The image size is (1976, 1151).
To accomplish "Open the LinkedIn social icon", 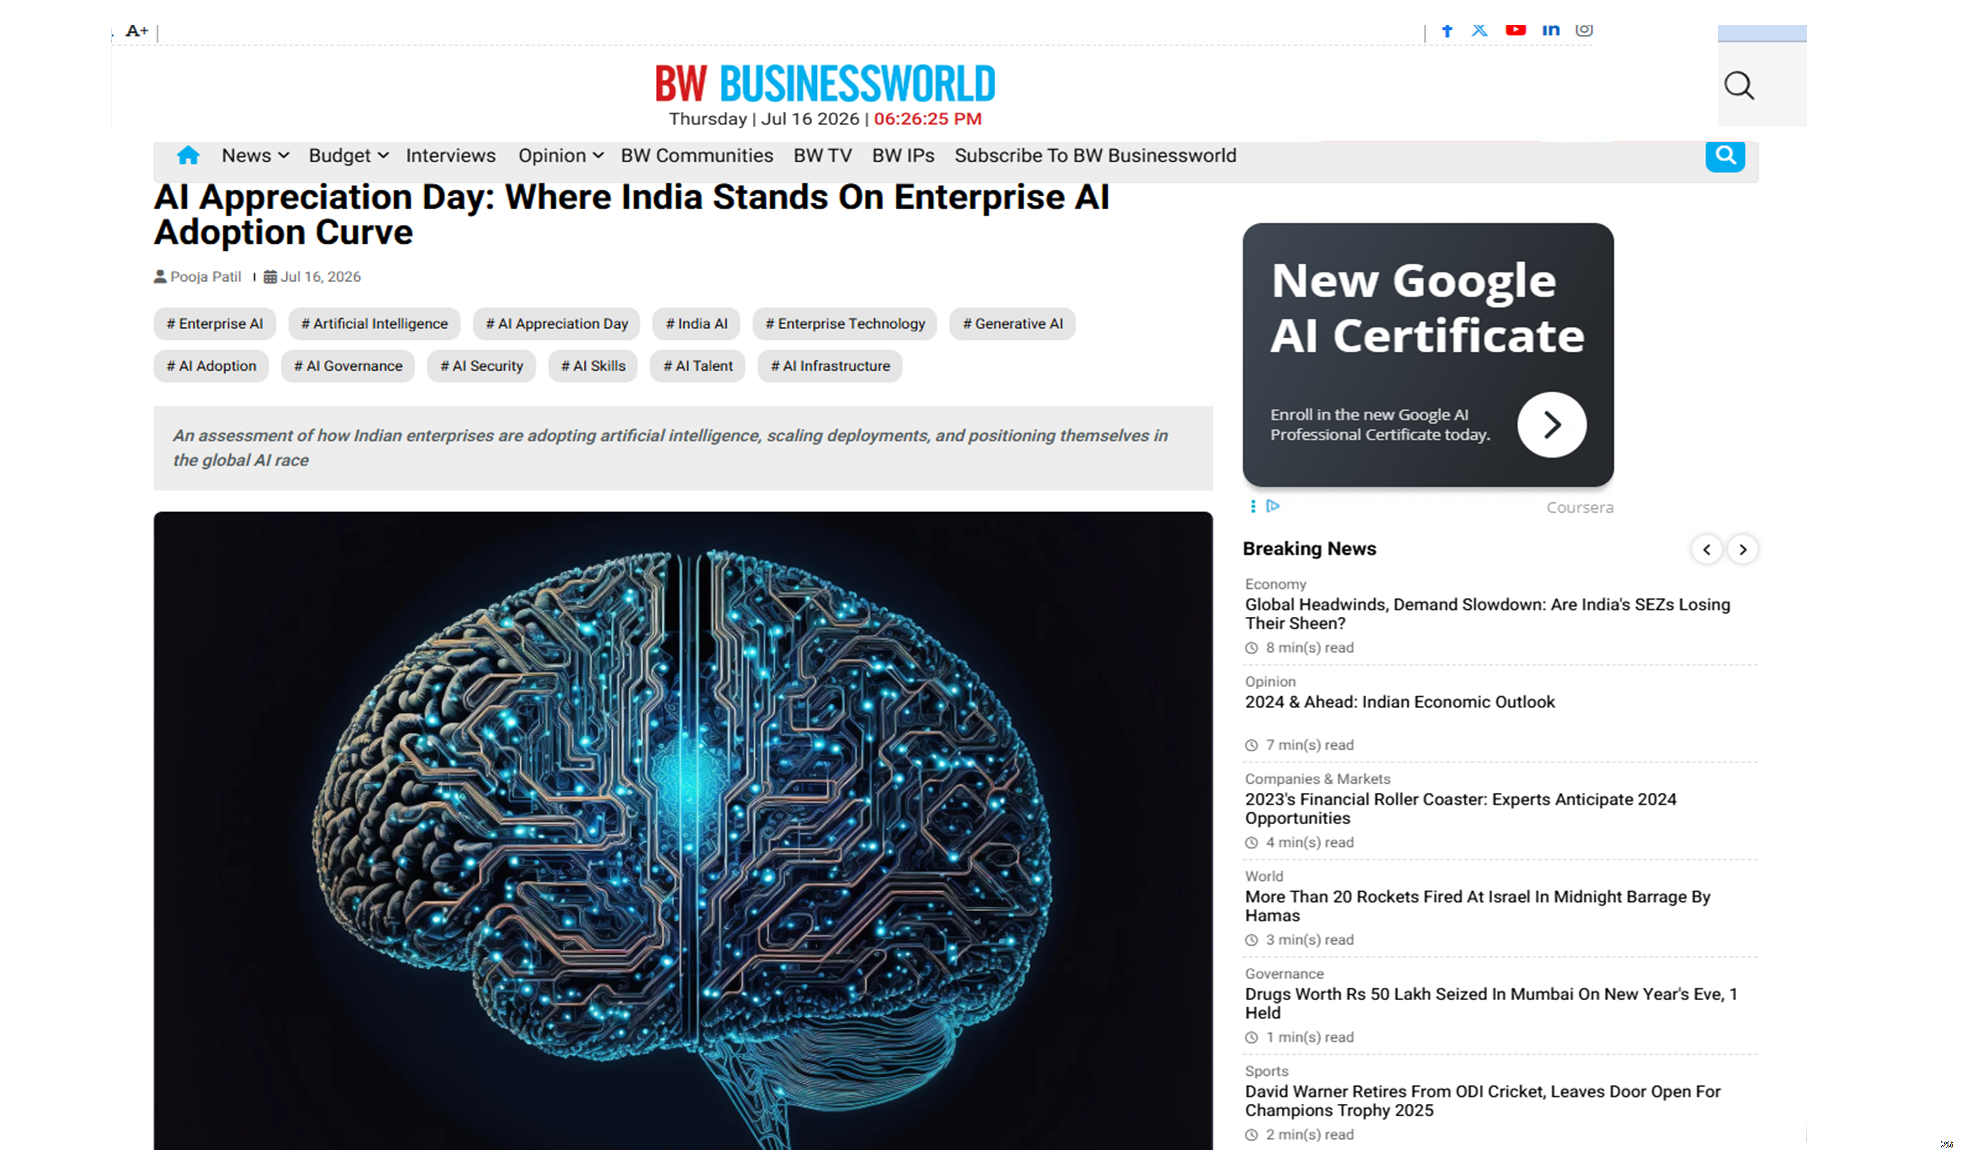I will 1551,30.
